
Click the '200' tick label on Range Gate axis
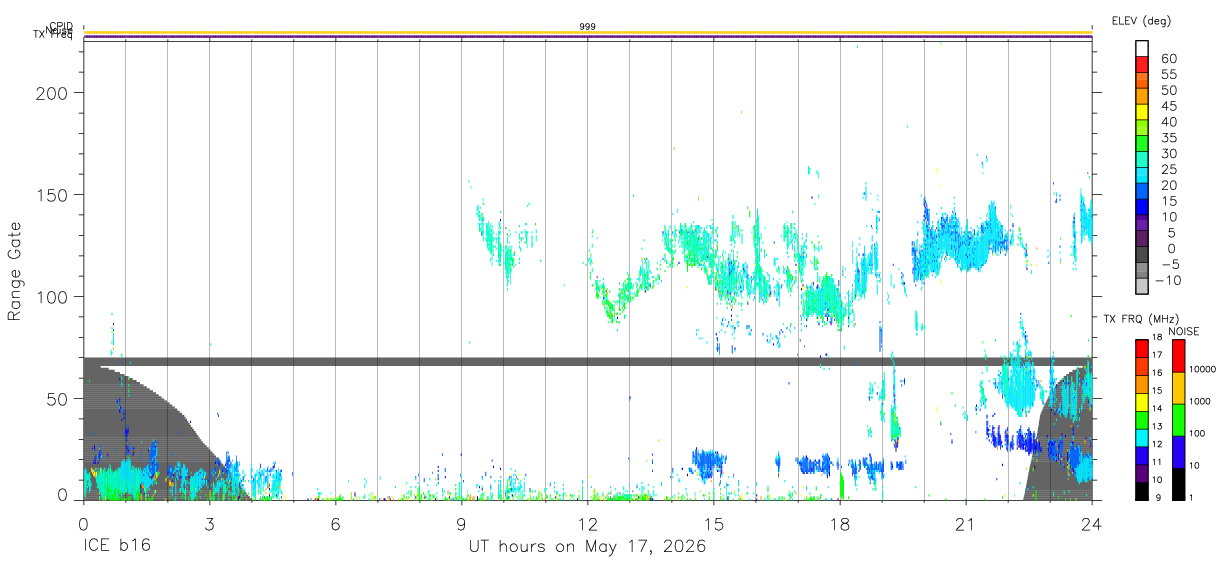tap(54, 92)
